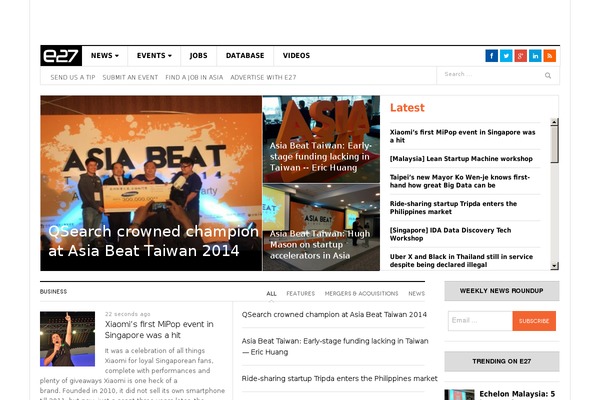
Task: Open QSearch crowned champion link in Business list
Action: pyautogui.click(x=334, y=315)
